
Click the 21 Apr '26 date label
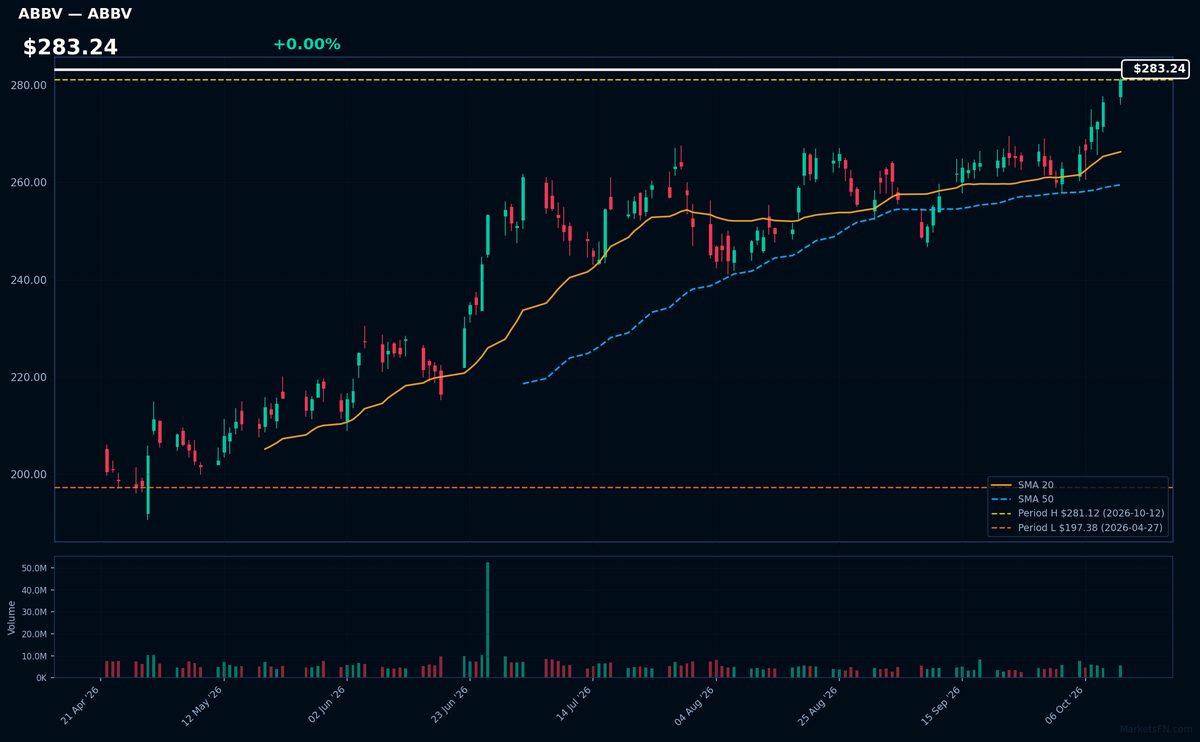81,705
